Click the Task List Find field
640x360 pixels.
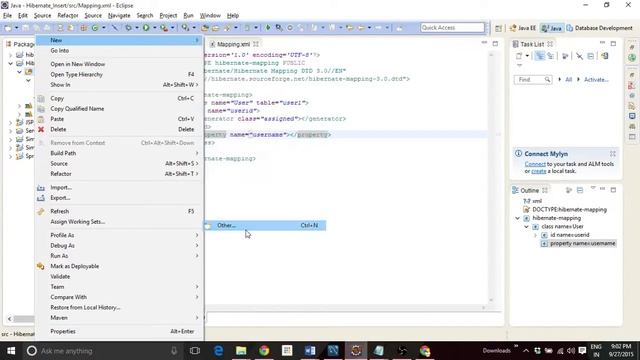[533, 80]
